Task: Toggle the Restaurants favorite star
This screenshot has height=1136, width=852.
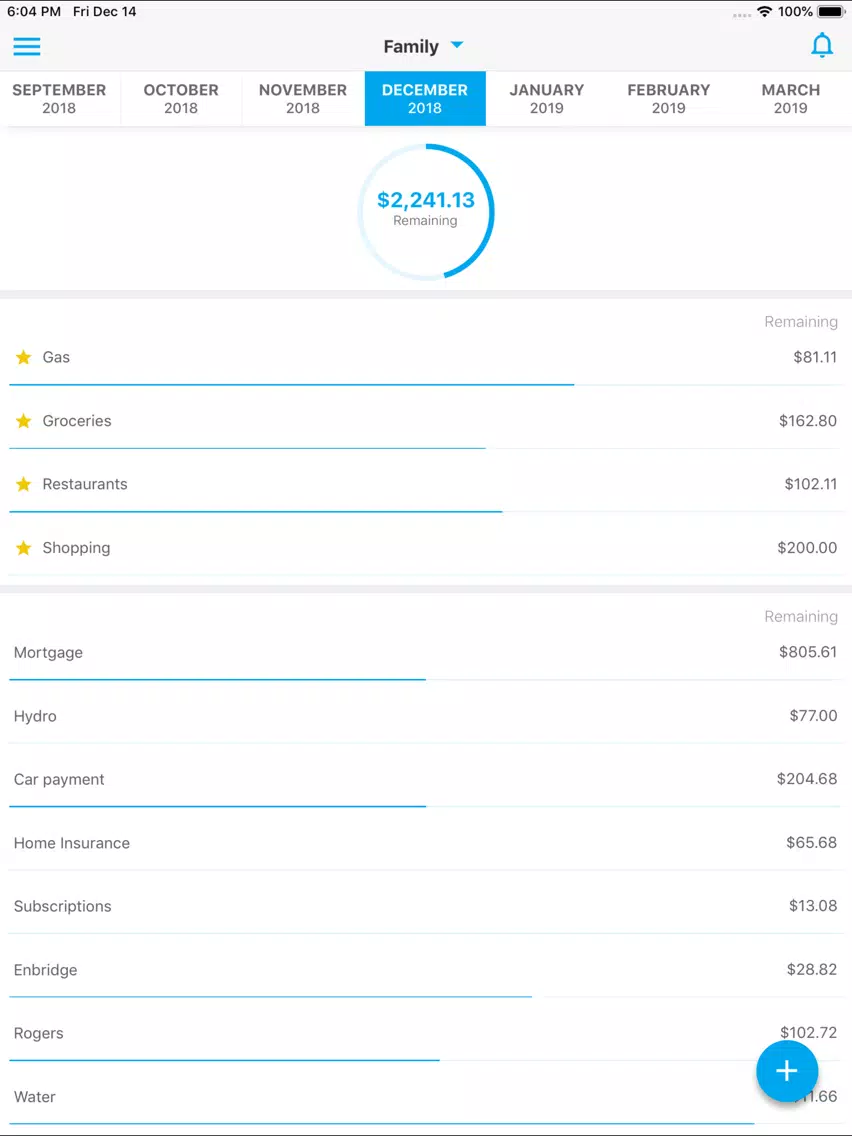Action: pos(24,484)
